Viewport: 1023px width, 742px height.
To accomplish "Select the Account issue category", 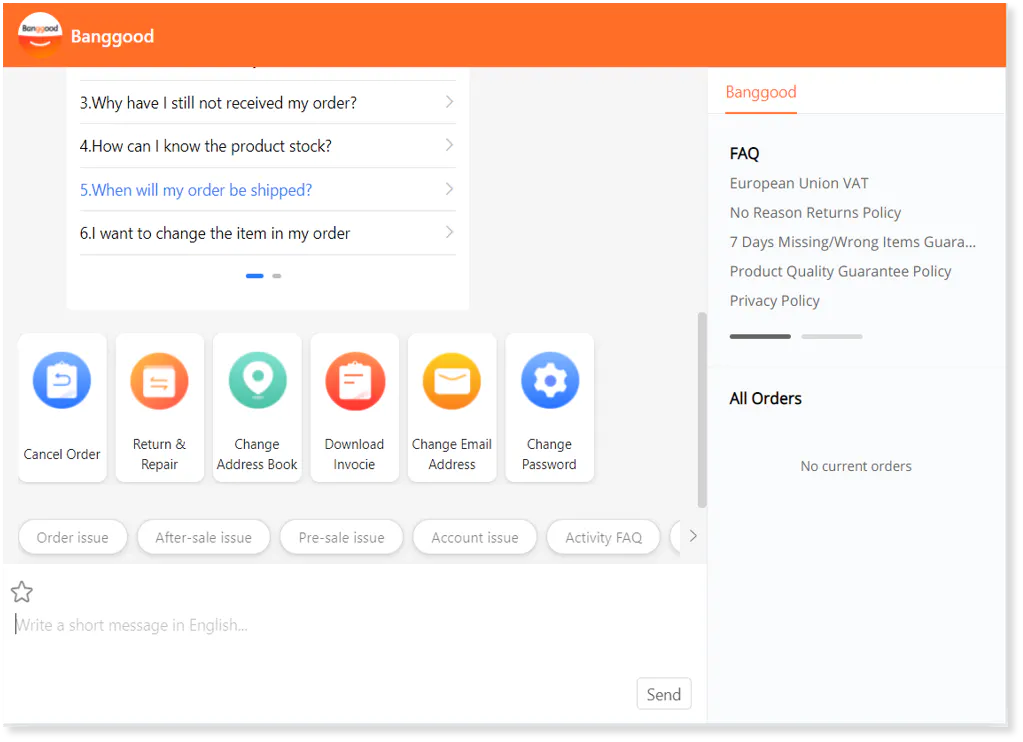I will (475, 538).
